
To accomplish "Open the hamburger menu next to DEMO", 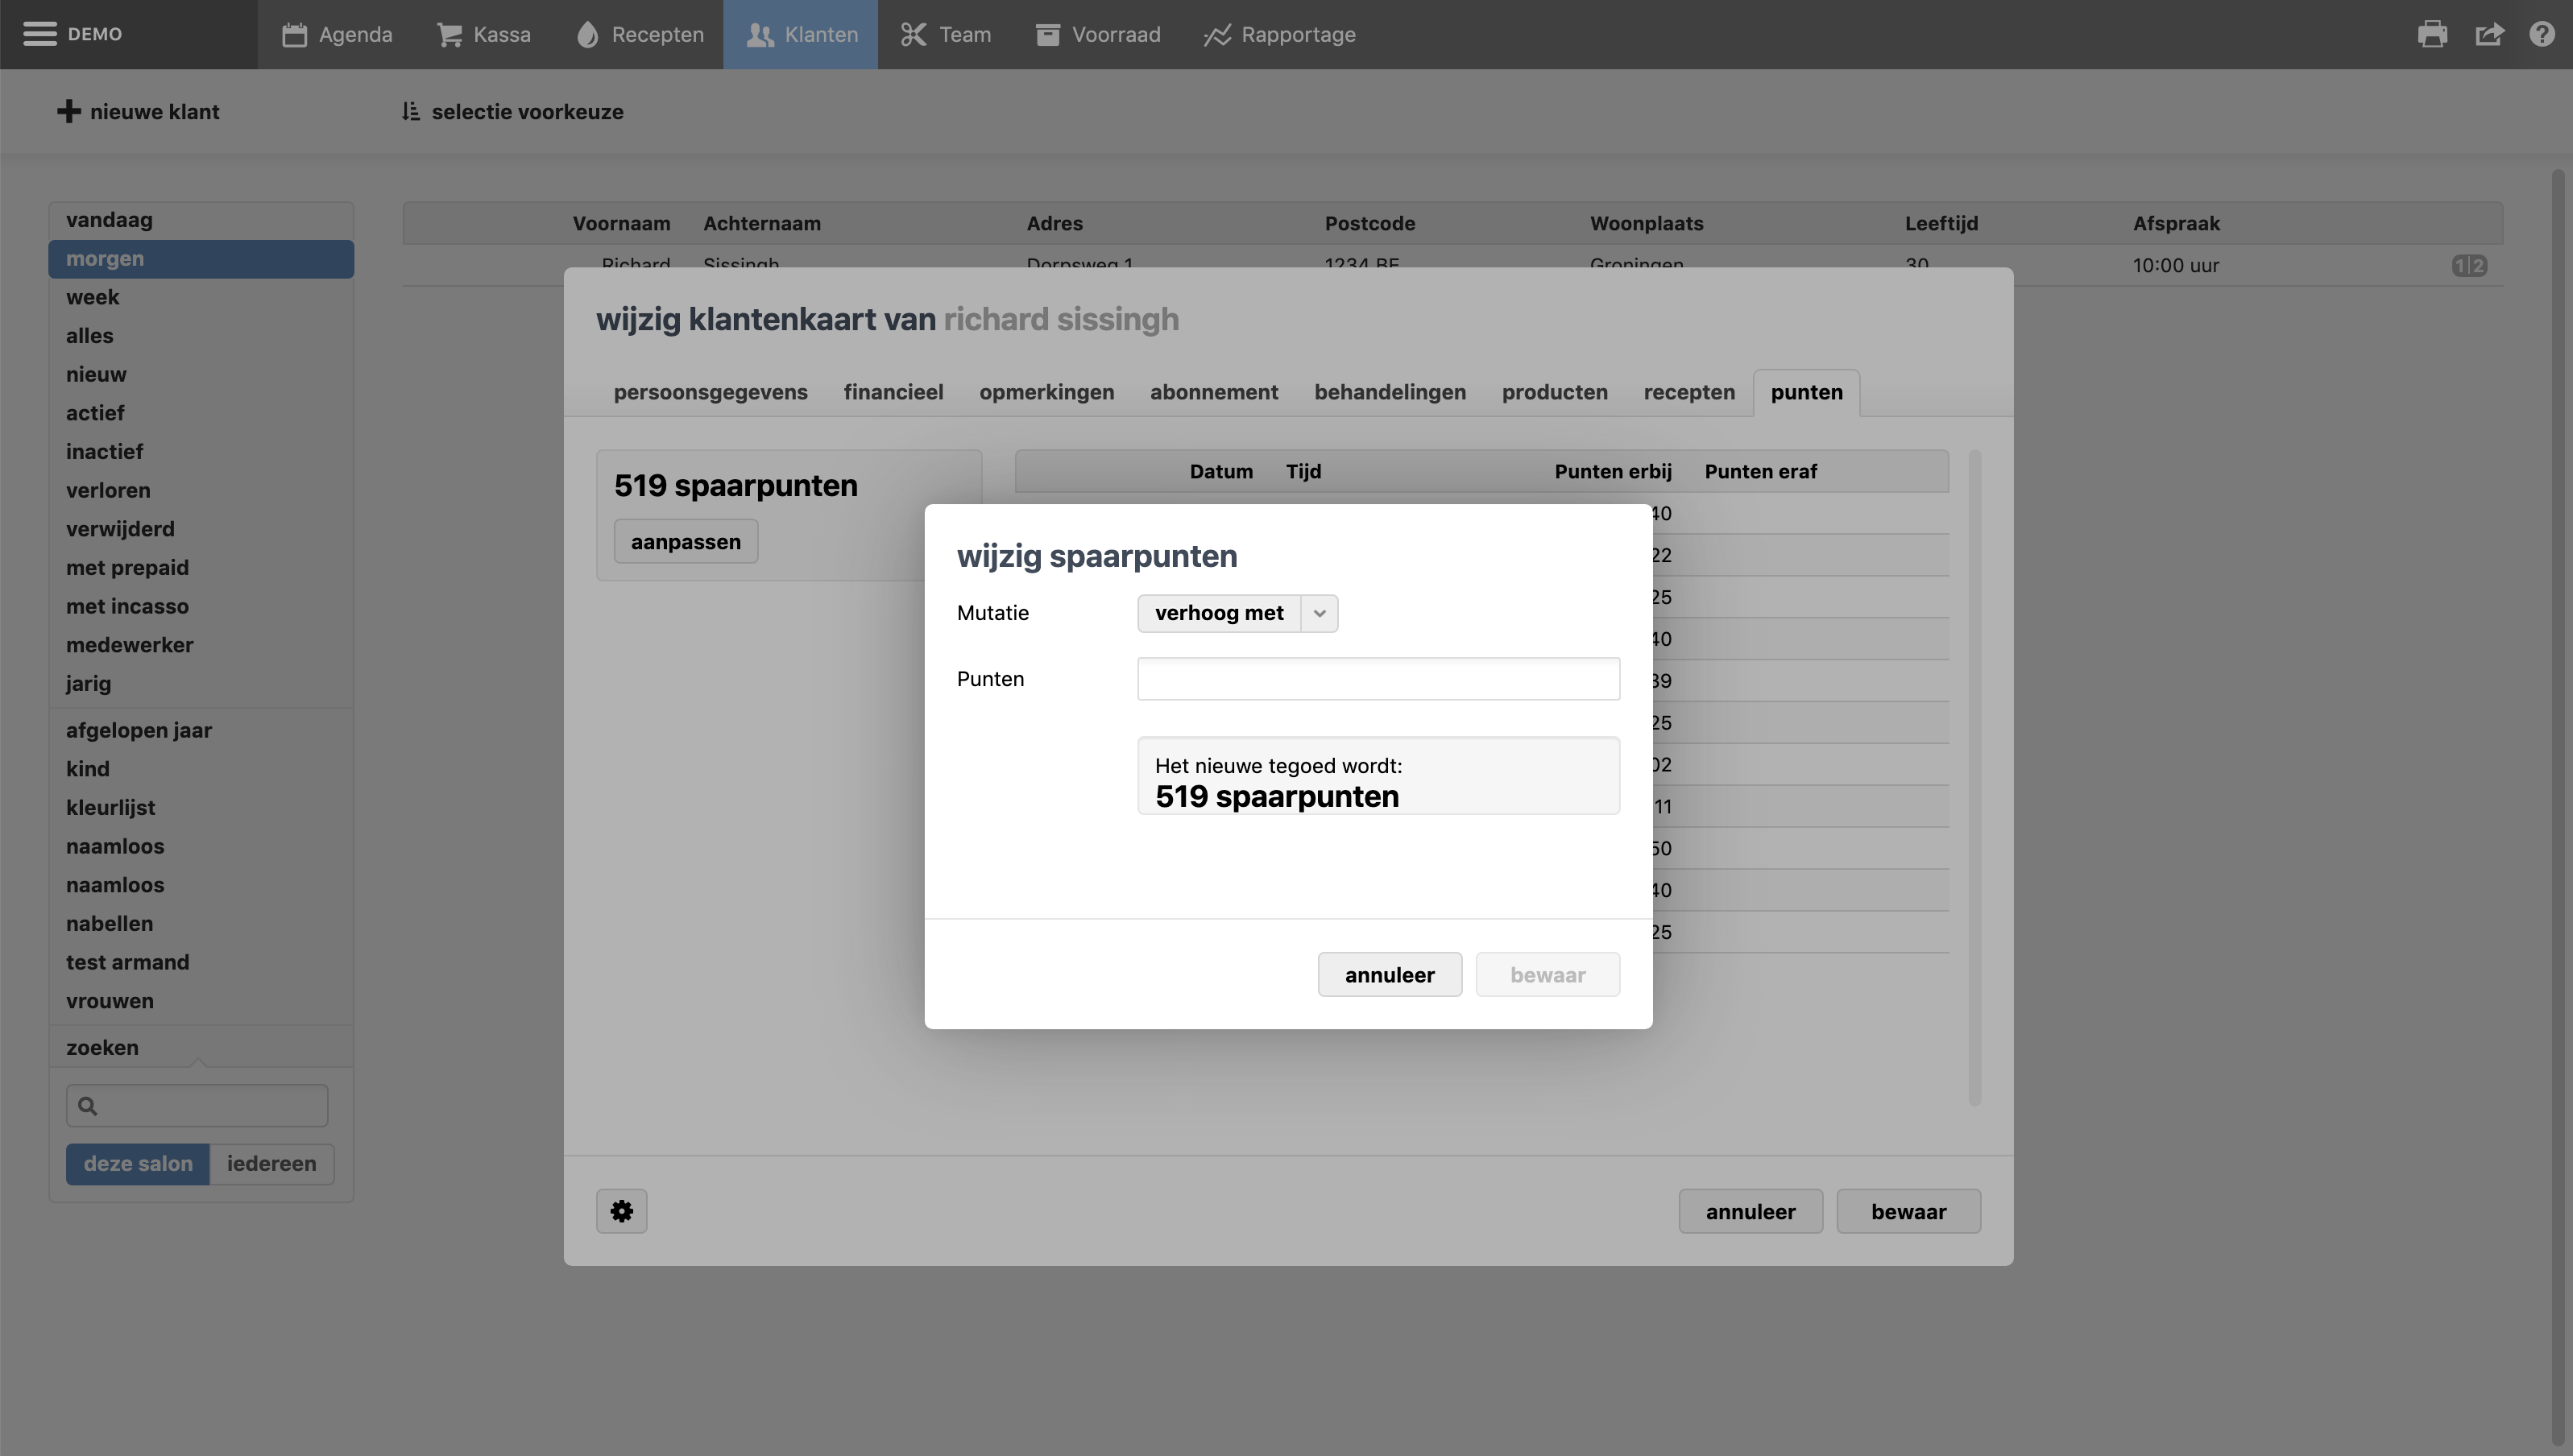I will point(40,34).
